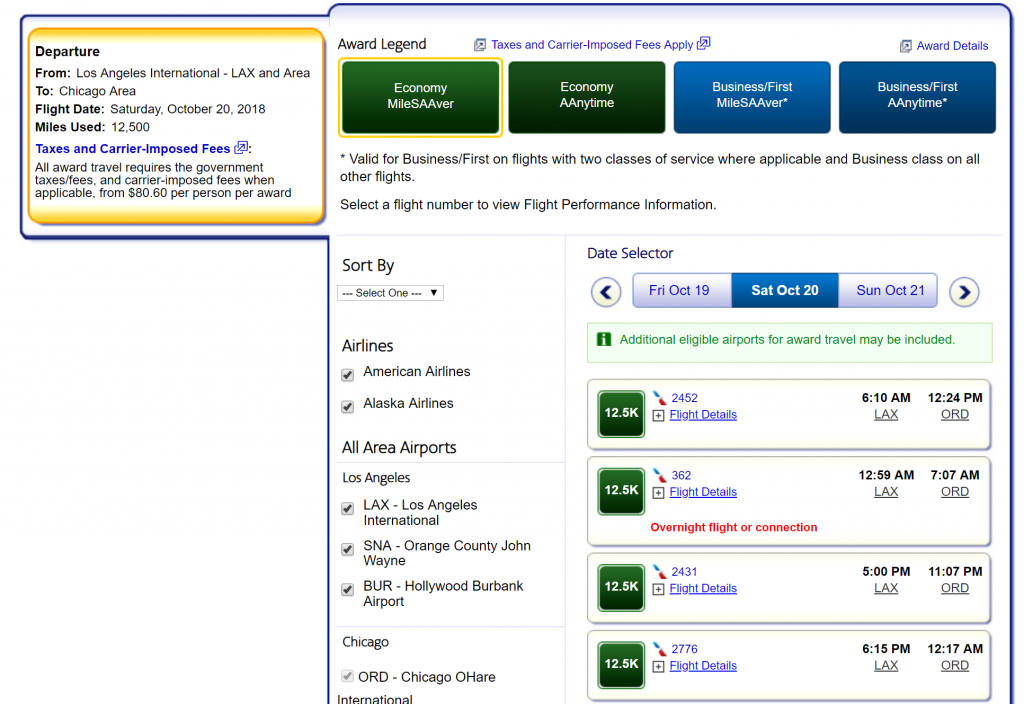This screenshot has height=704, width=1024.
Task: Select 12.5K award for flight 2431
Action: pyautogui.click(x=620, y=587)
